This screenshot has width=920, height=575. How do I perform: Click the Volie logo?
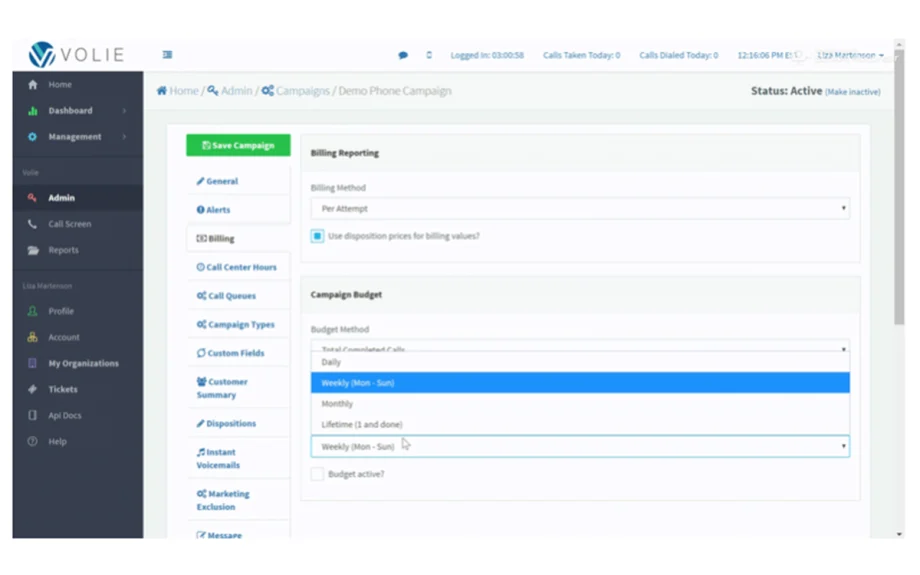(76, 55)
